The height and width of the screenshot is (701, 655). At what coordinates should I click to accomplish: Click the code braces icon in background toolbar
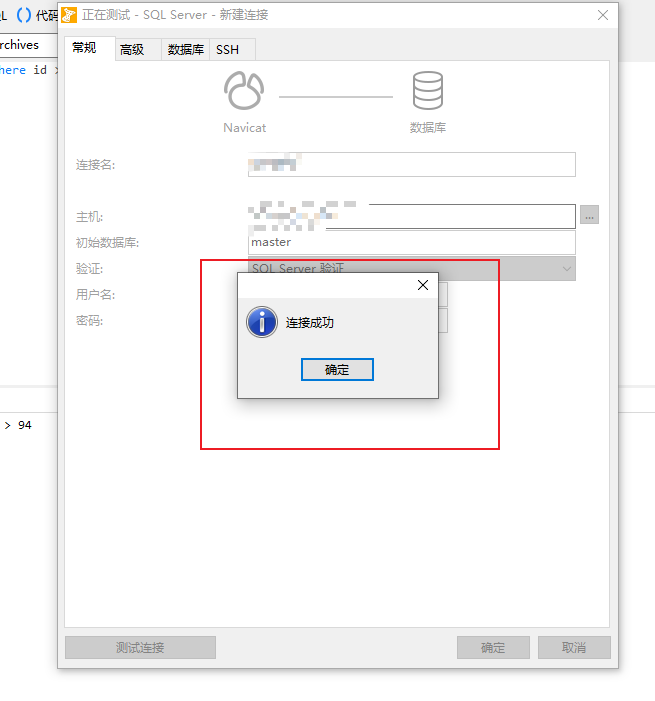pos(24,15)
